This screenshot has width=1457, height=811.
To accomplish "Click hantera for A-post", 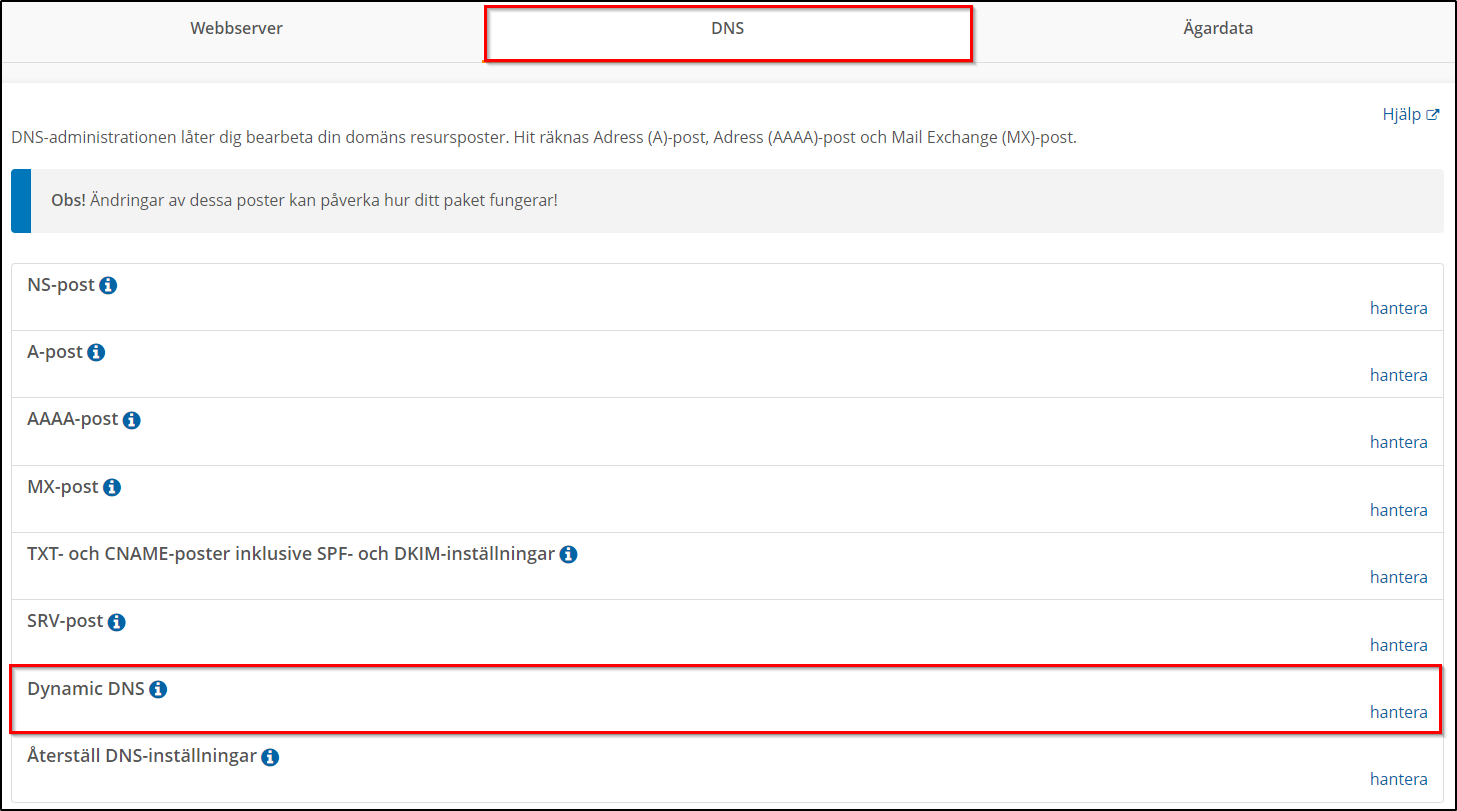I will (x=1398, y=375).
